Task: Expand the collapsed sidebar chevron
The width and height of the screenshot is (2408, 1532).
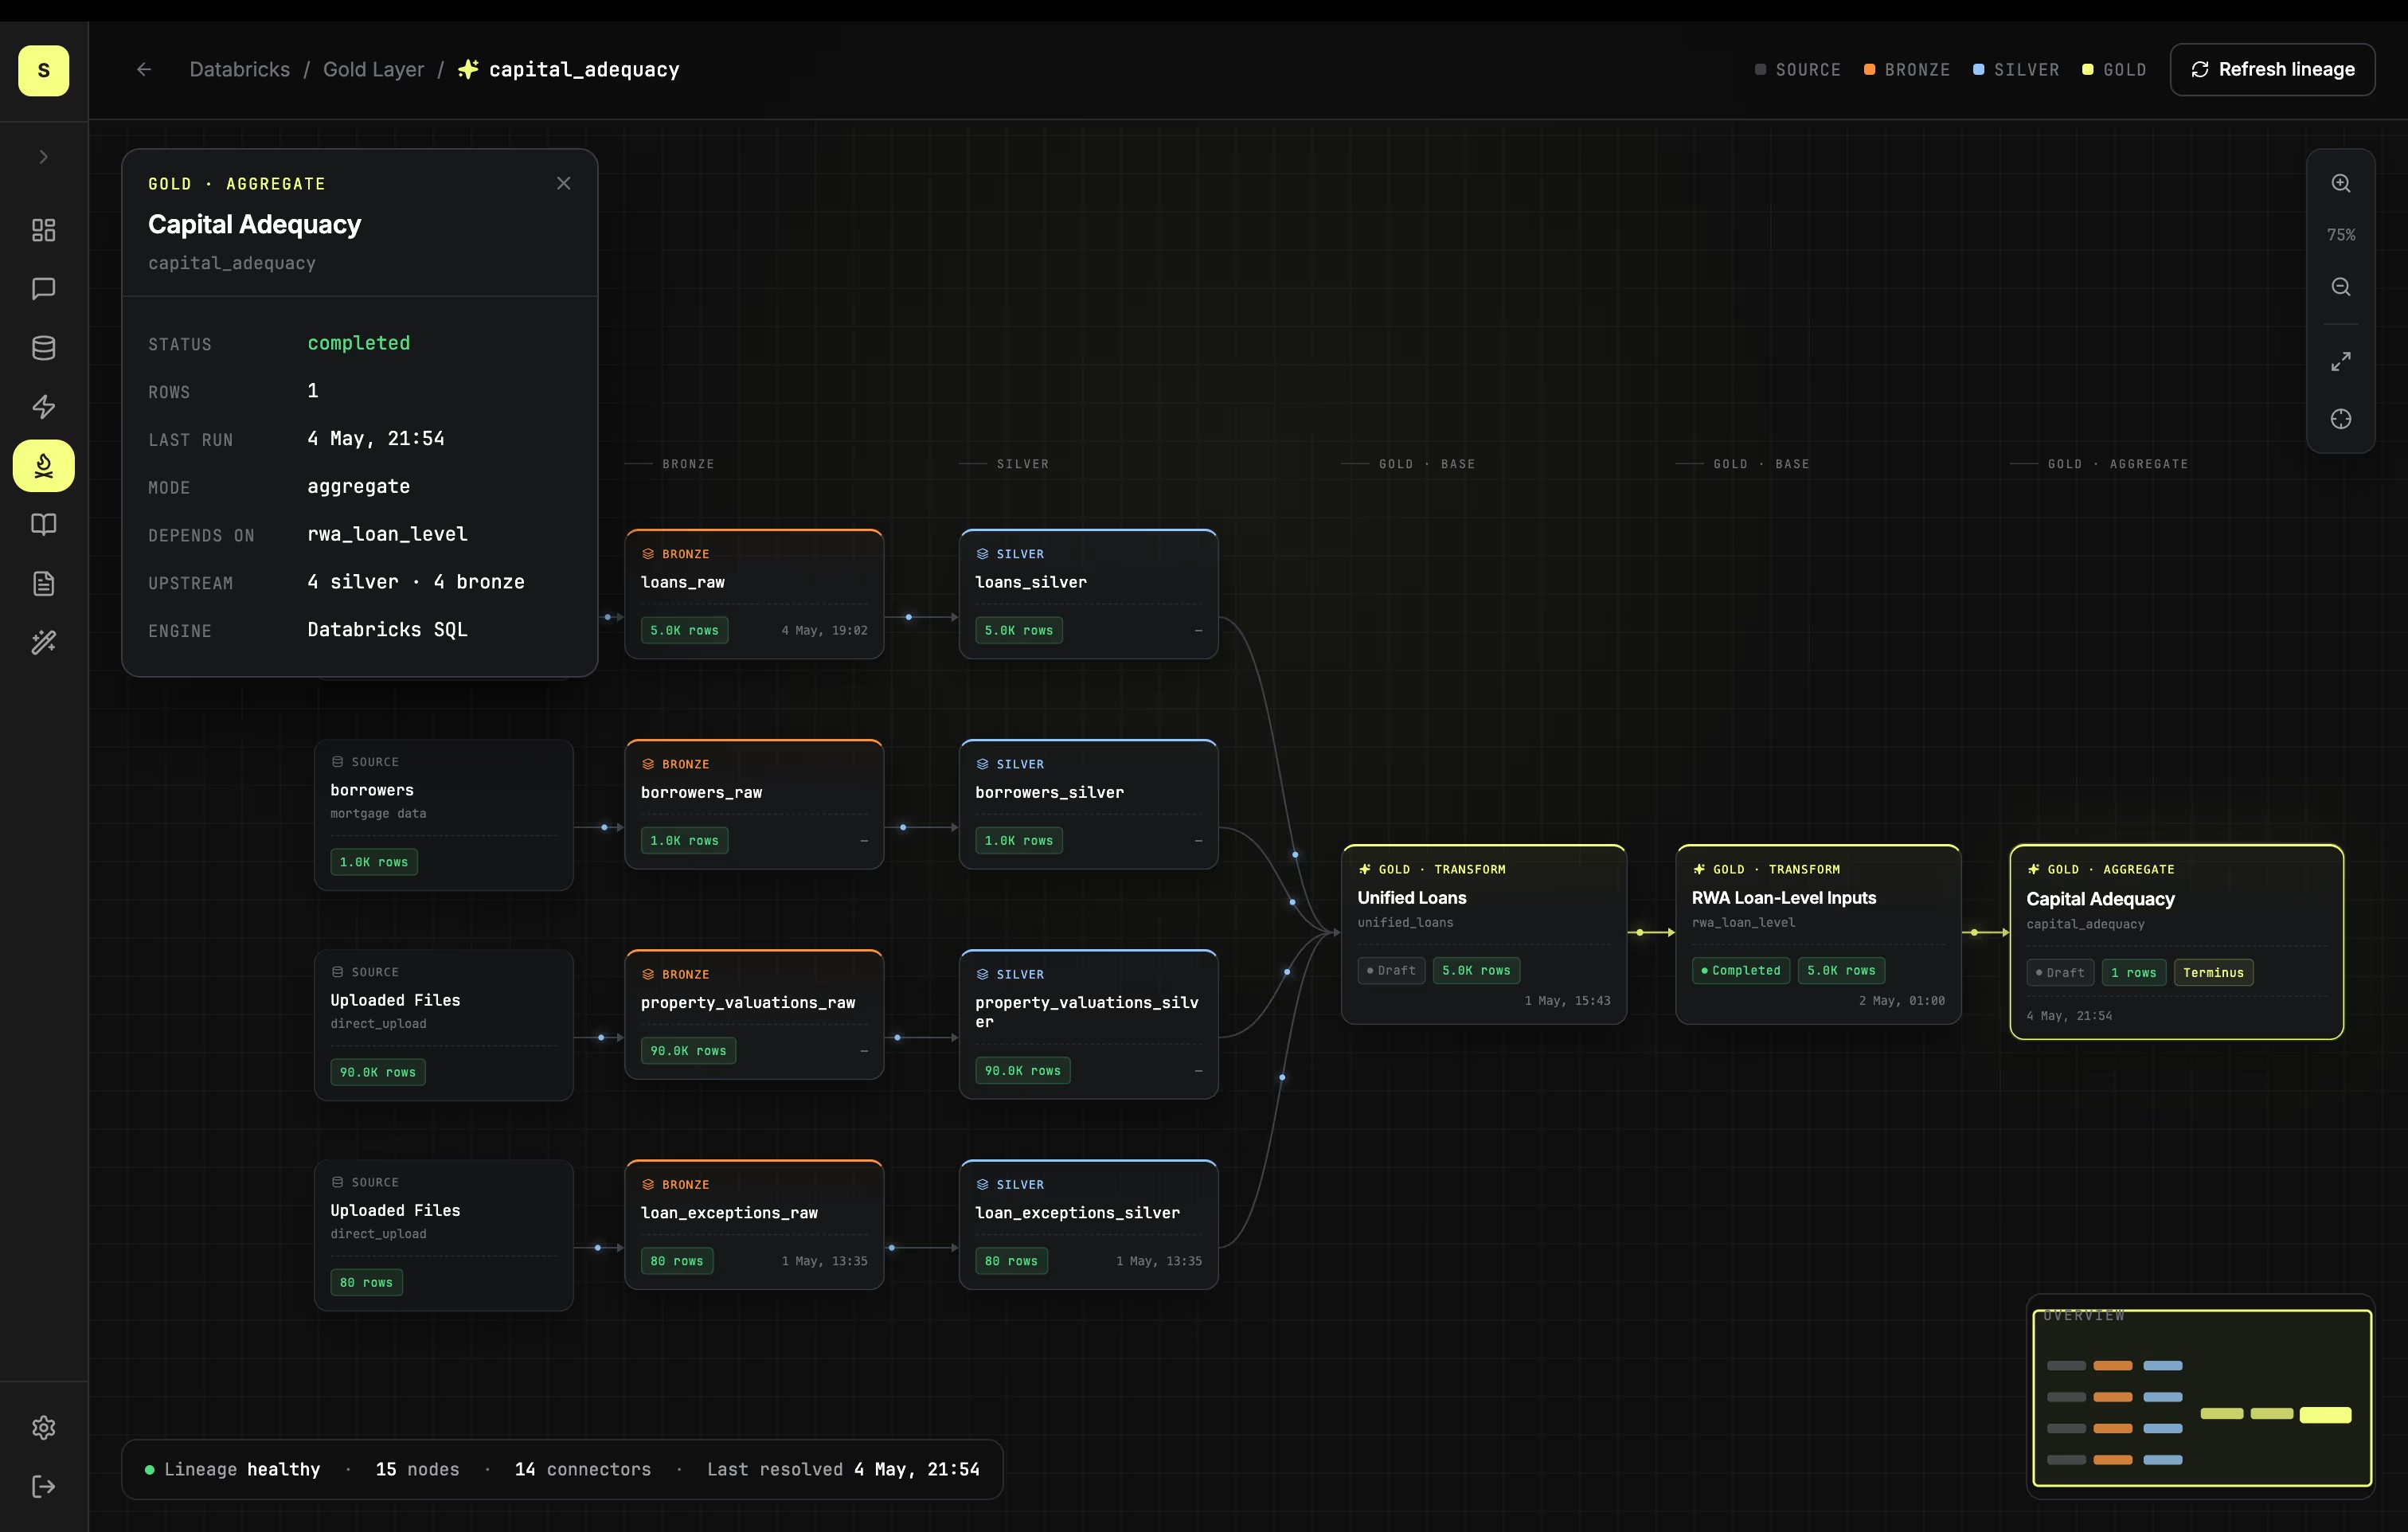Action: [x=43, y=157]
